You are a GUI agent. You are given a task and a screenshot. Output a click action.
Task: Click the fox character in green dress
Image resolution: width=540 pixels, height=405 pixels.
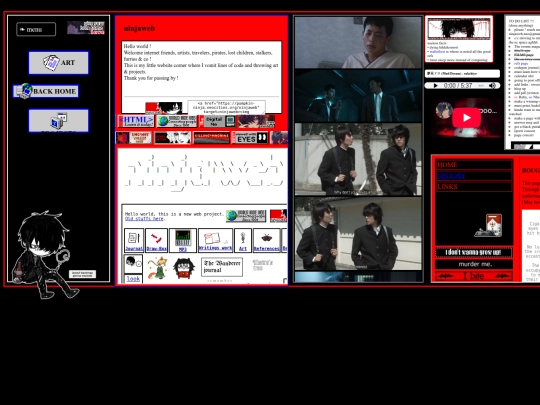[x=157, y=268]
